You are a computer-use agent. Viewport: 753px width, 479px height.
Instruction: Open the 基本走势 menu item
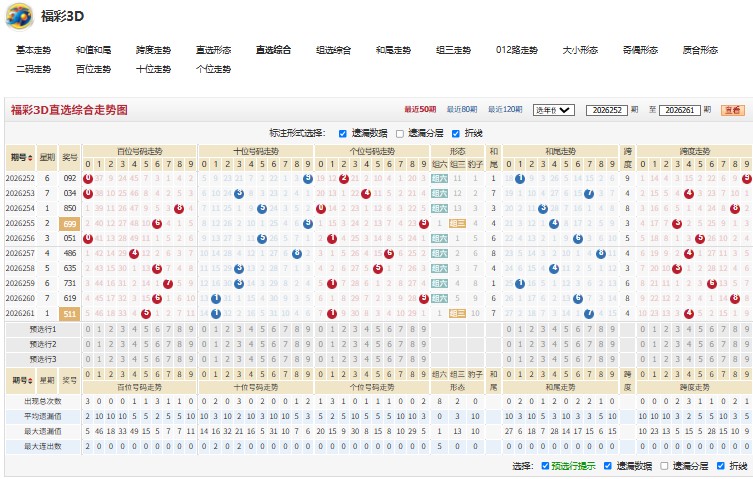tap(33, 50)
